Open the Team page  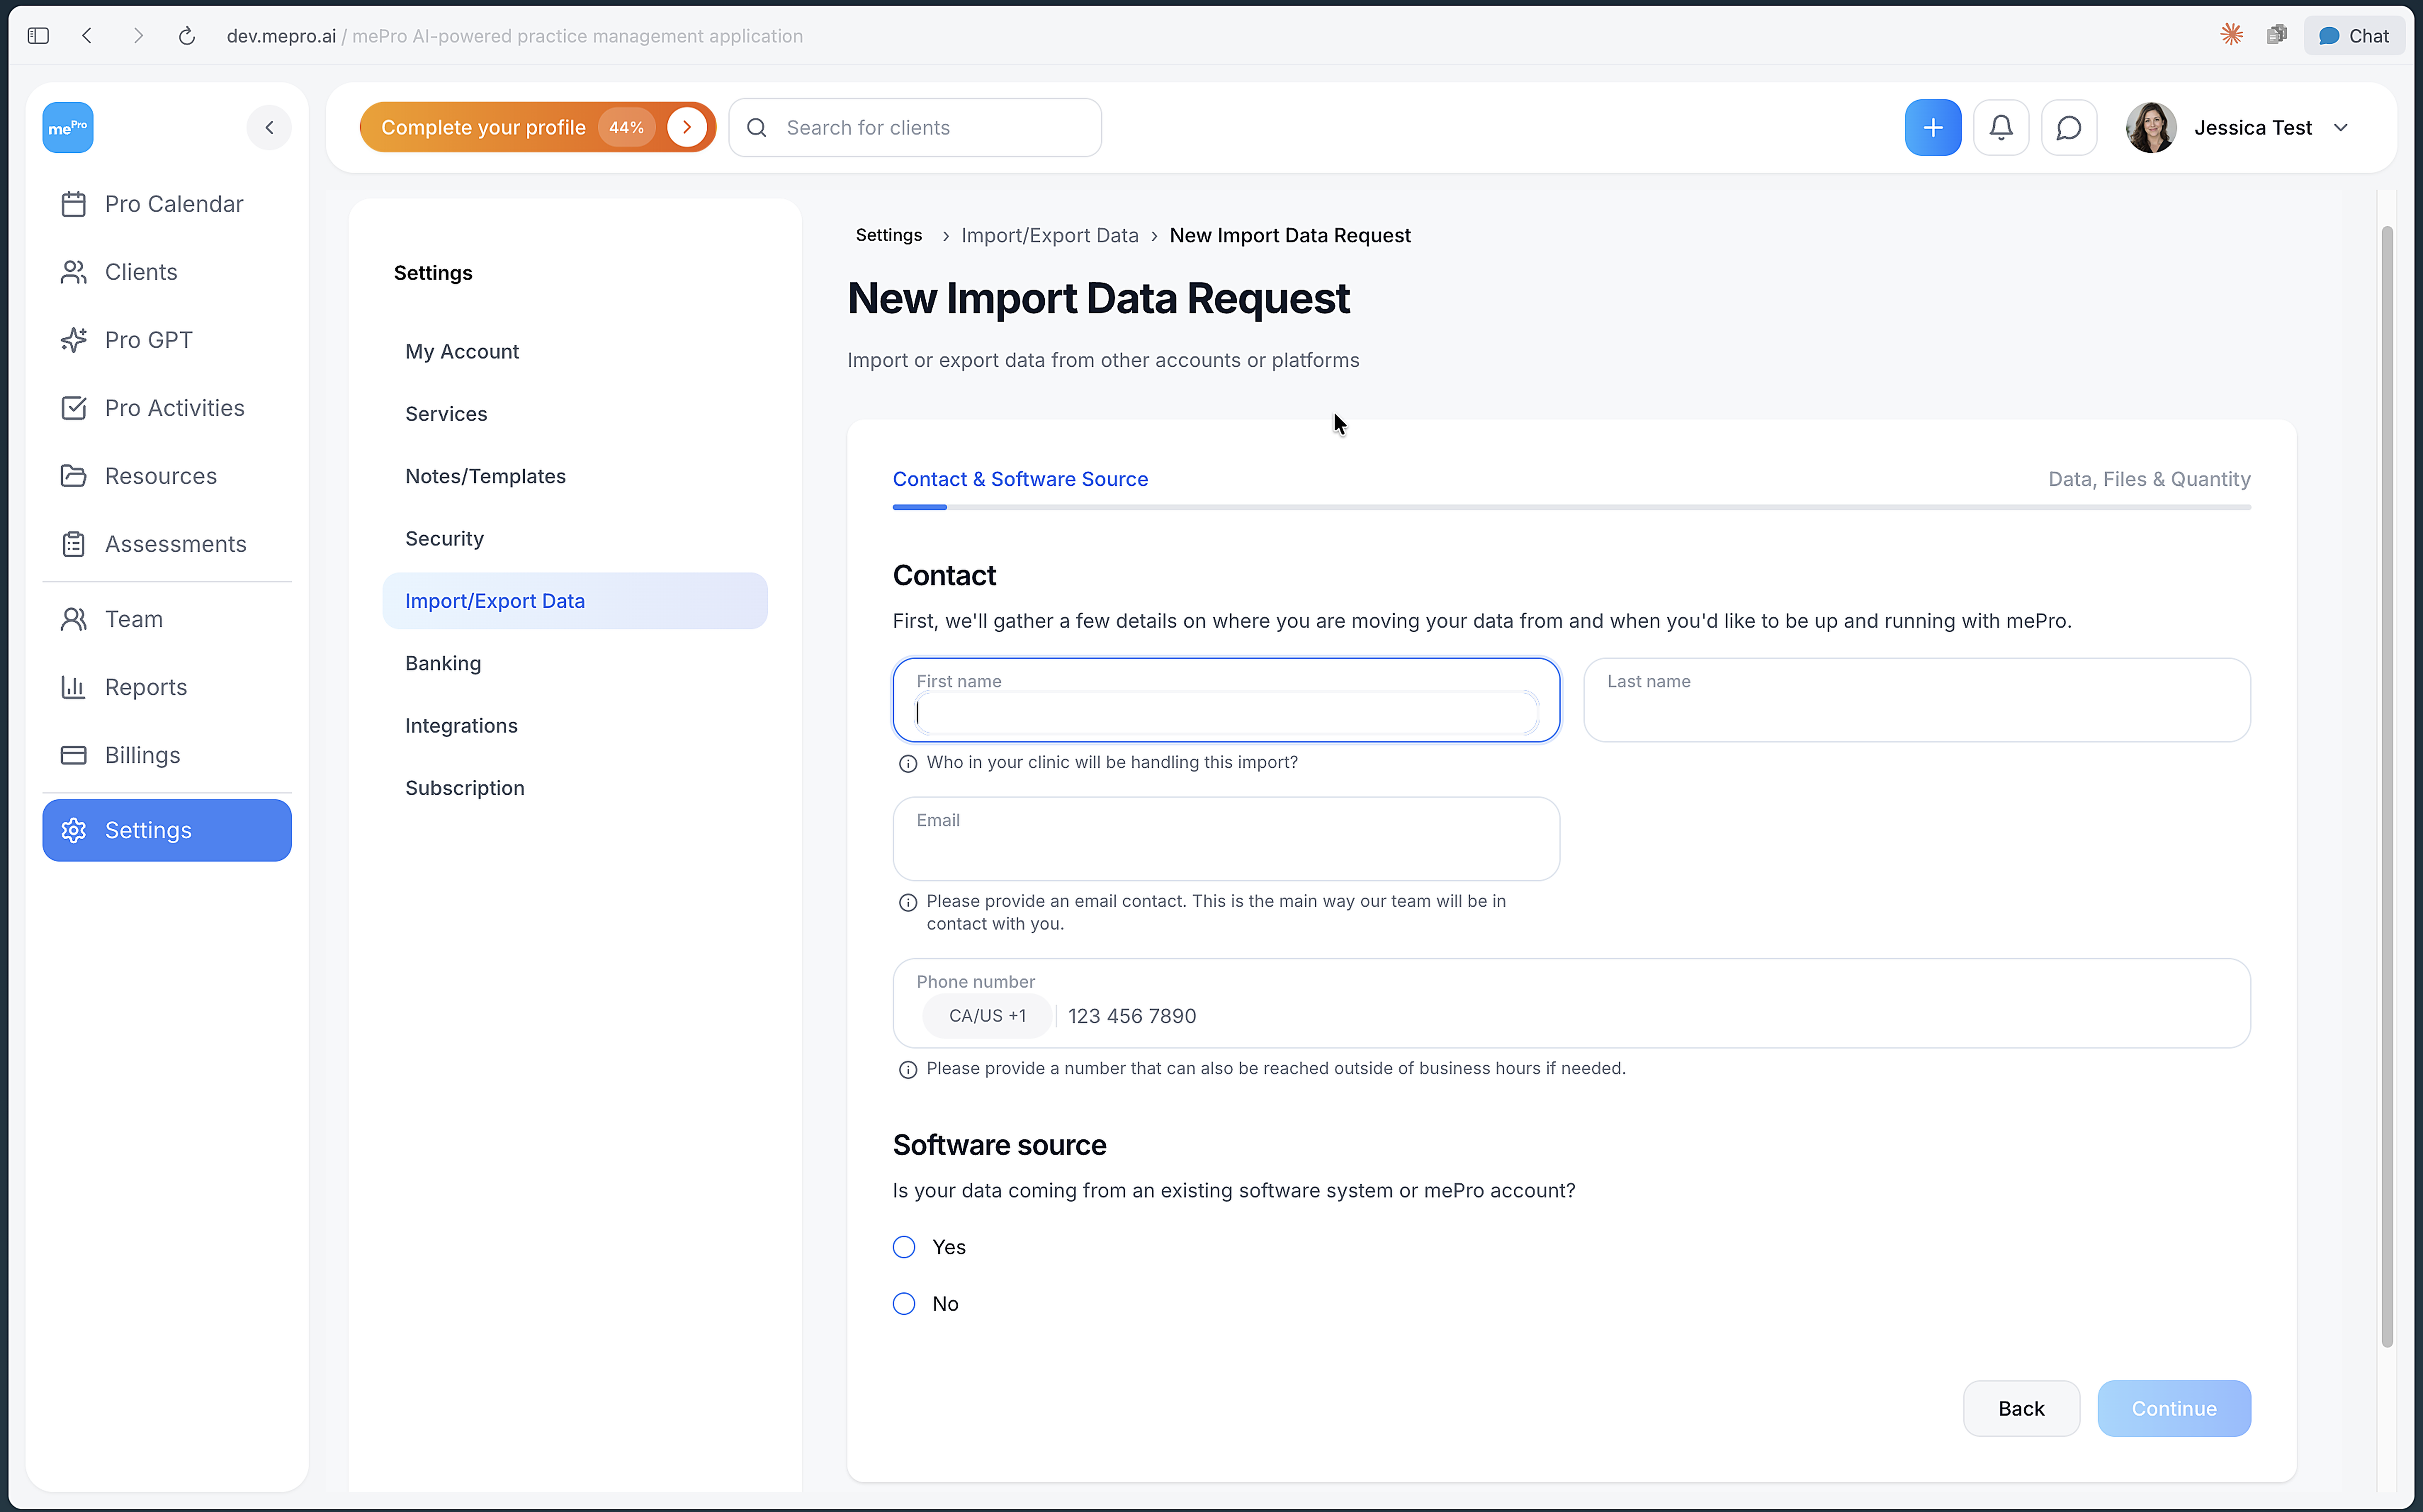coord(167,619)
